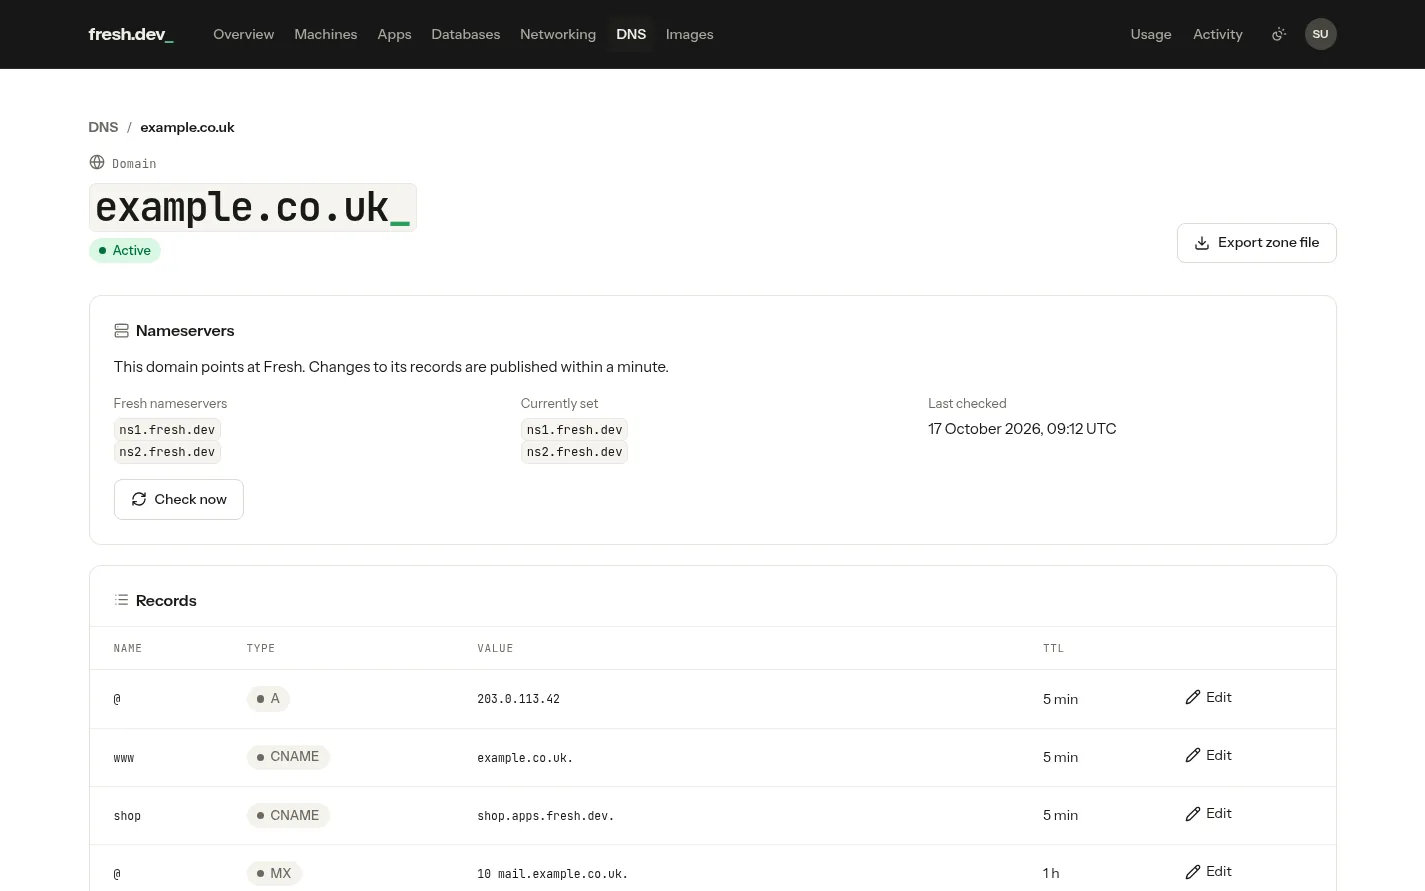Click the globe Domain icon

pos(97,162)
